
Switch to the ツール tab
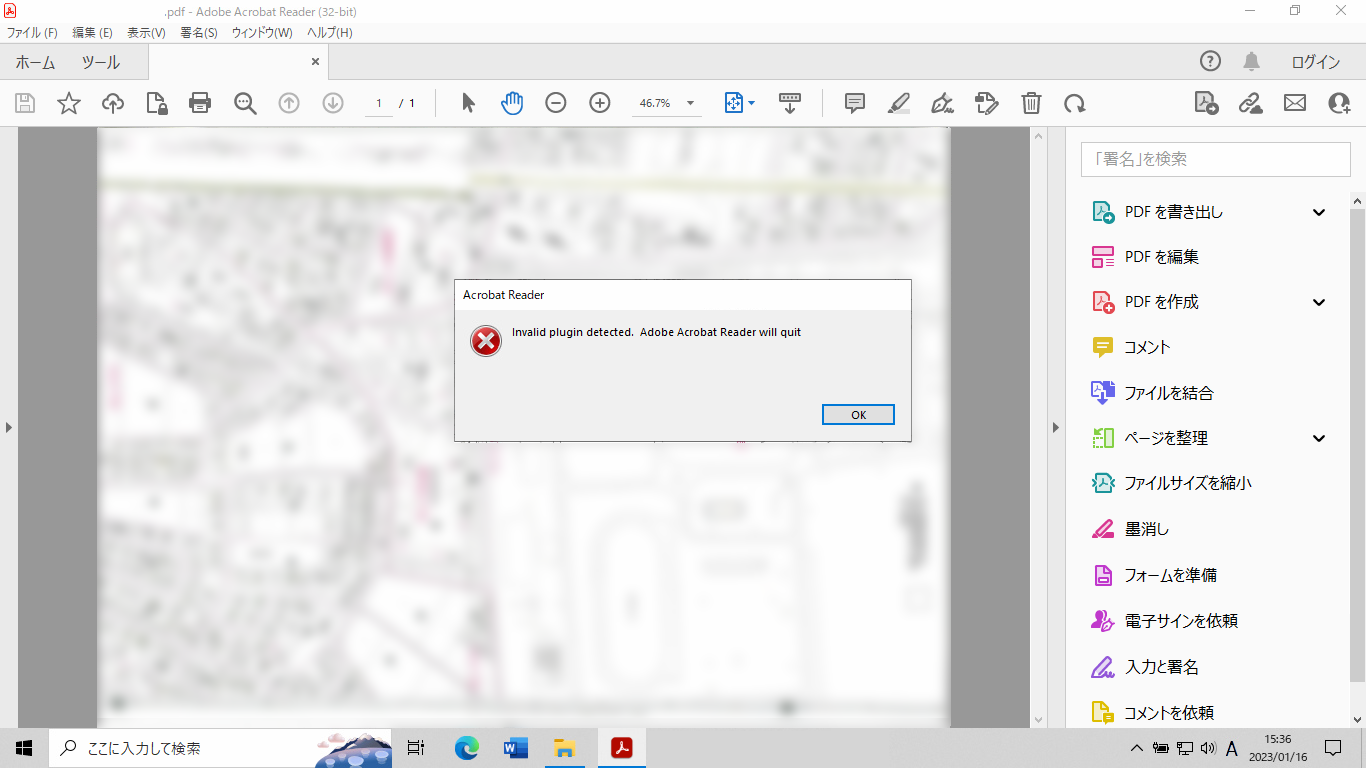(101, 62)
